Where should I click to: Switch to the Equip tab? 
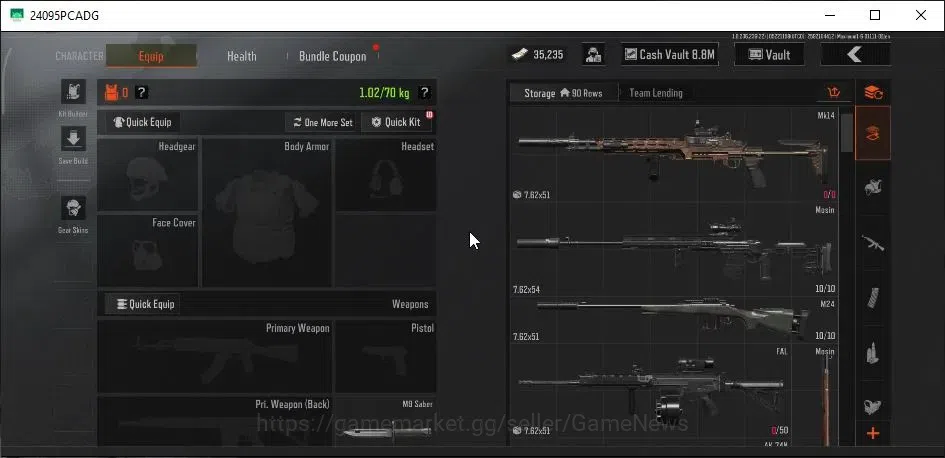coord(151,56)
